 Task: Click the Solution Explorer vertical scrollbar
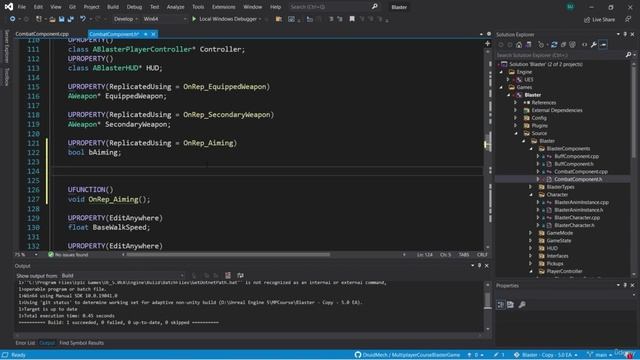point(634,114)
